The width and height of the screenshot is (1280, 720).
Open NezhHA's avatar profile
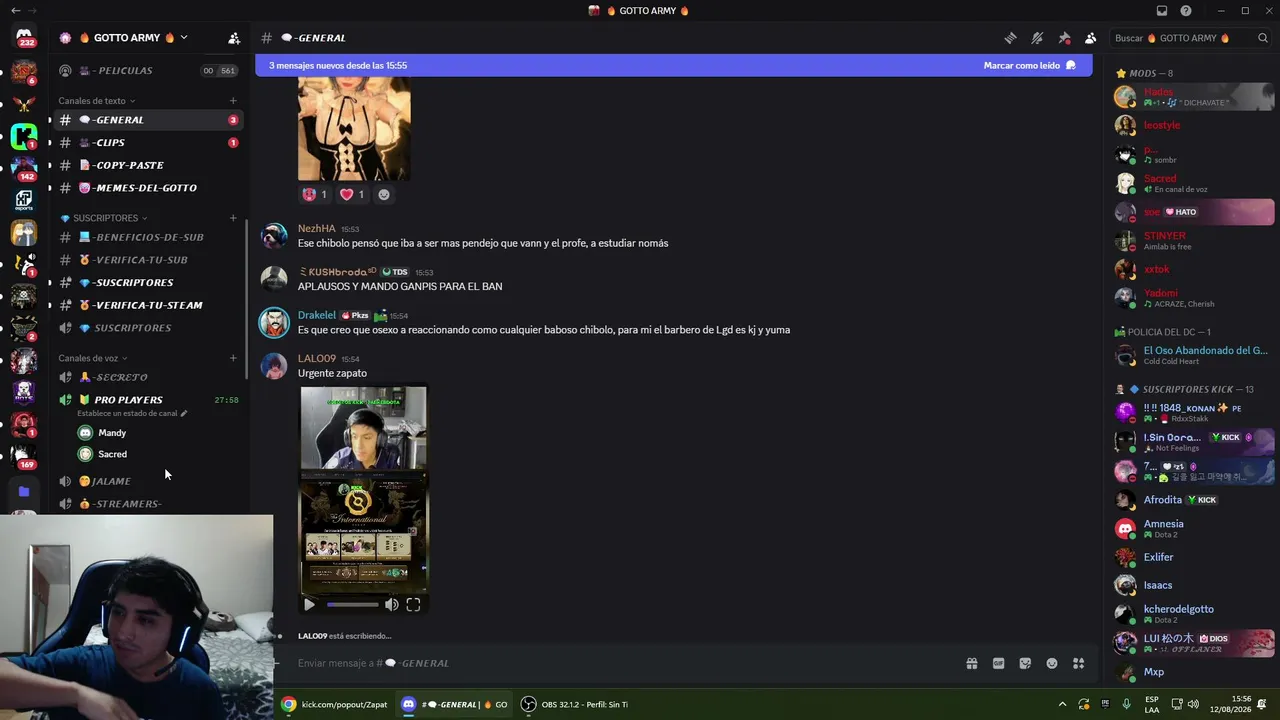coord(274,235)
